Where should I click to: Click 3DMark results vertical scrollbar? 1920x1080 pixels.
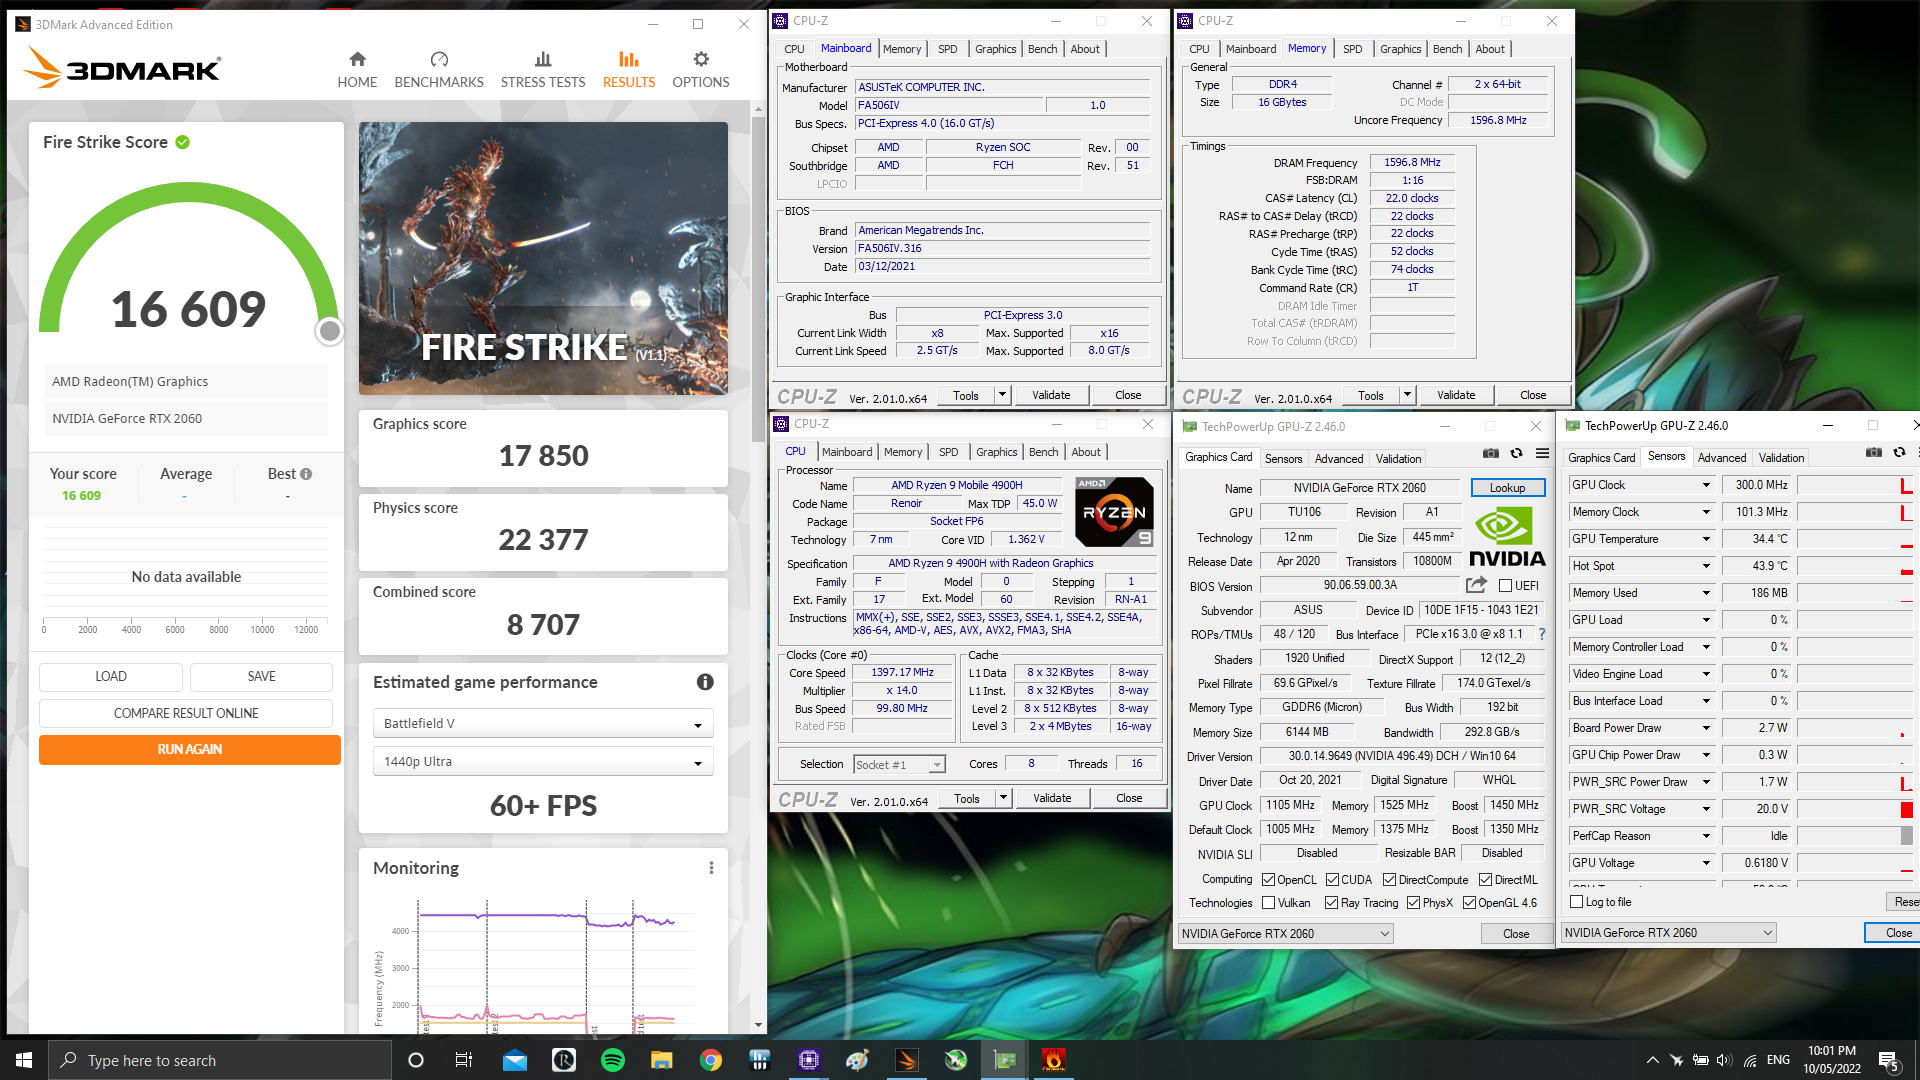(758, 280)
